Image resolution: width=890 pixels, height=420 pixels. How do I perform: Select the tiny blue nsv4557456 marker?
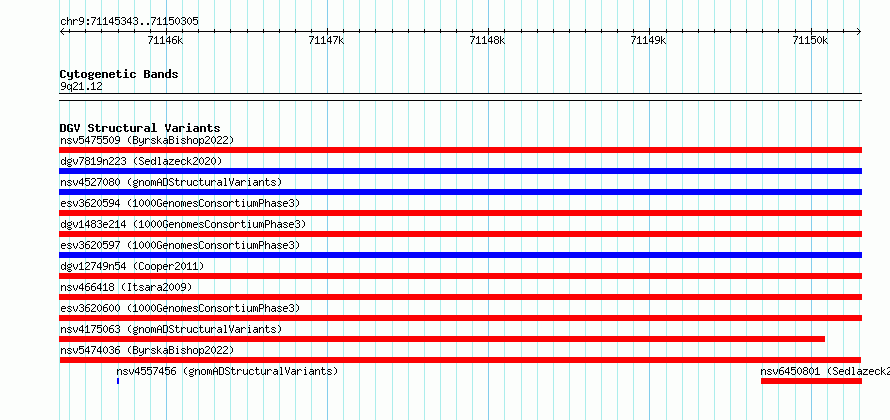pyautogui.click(x=118, y=381)
